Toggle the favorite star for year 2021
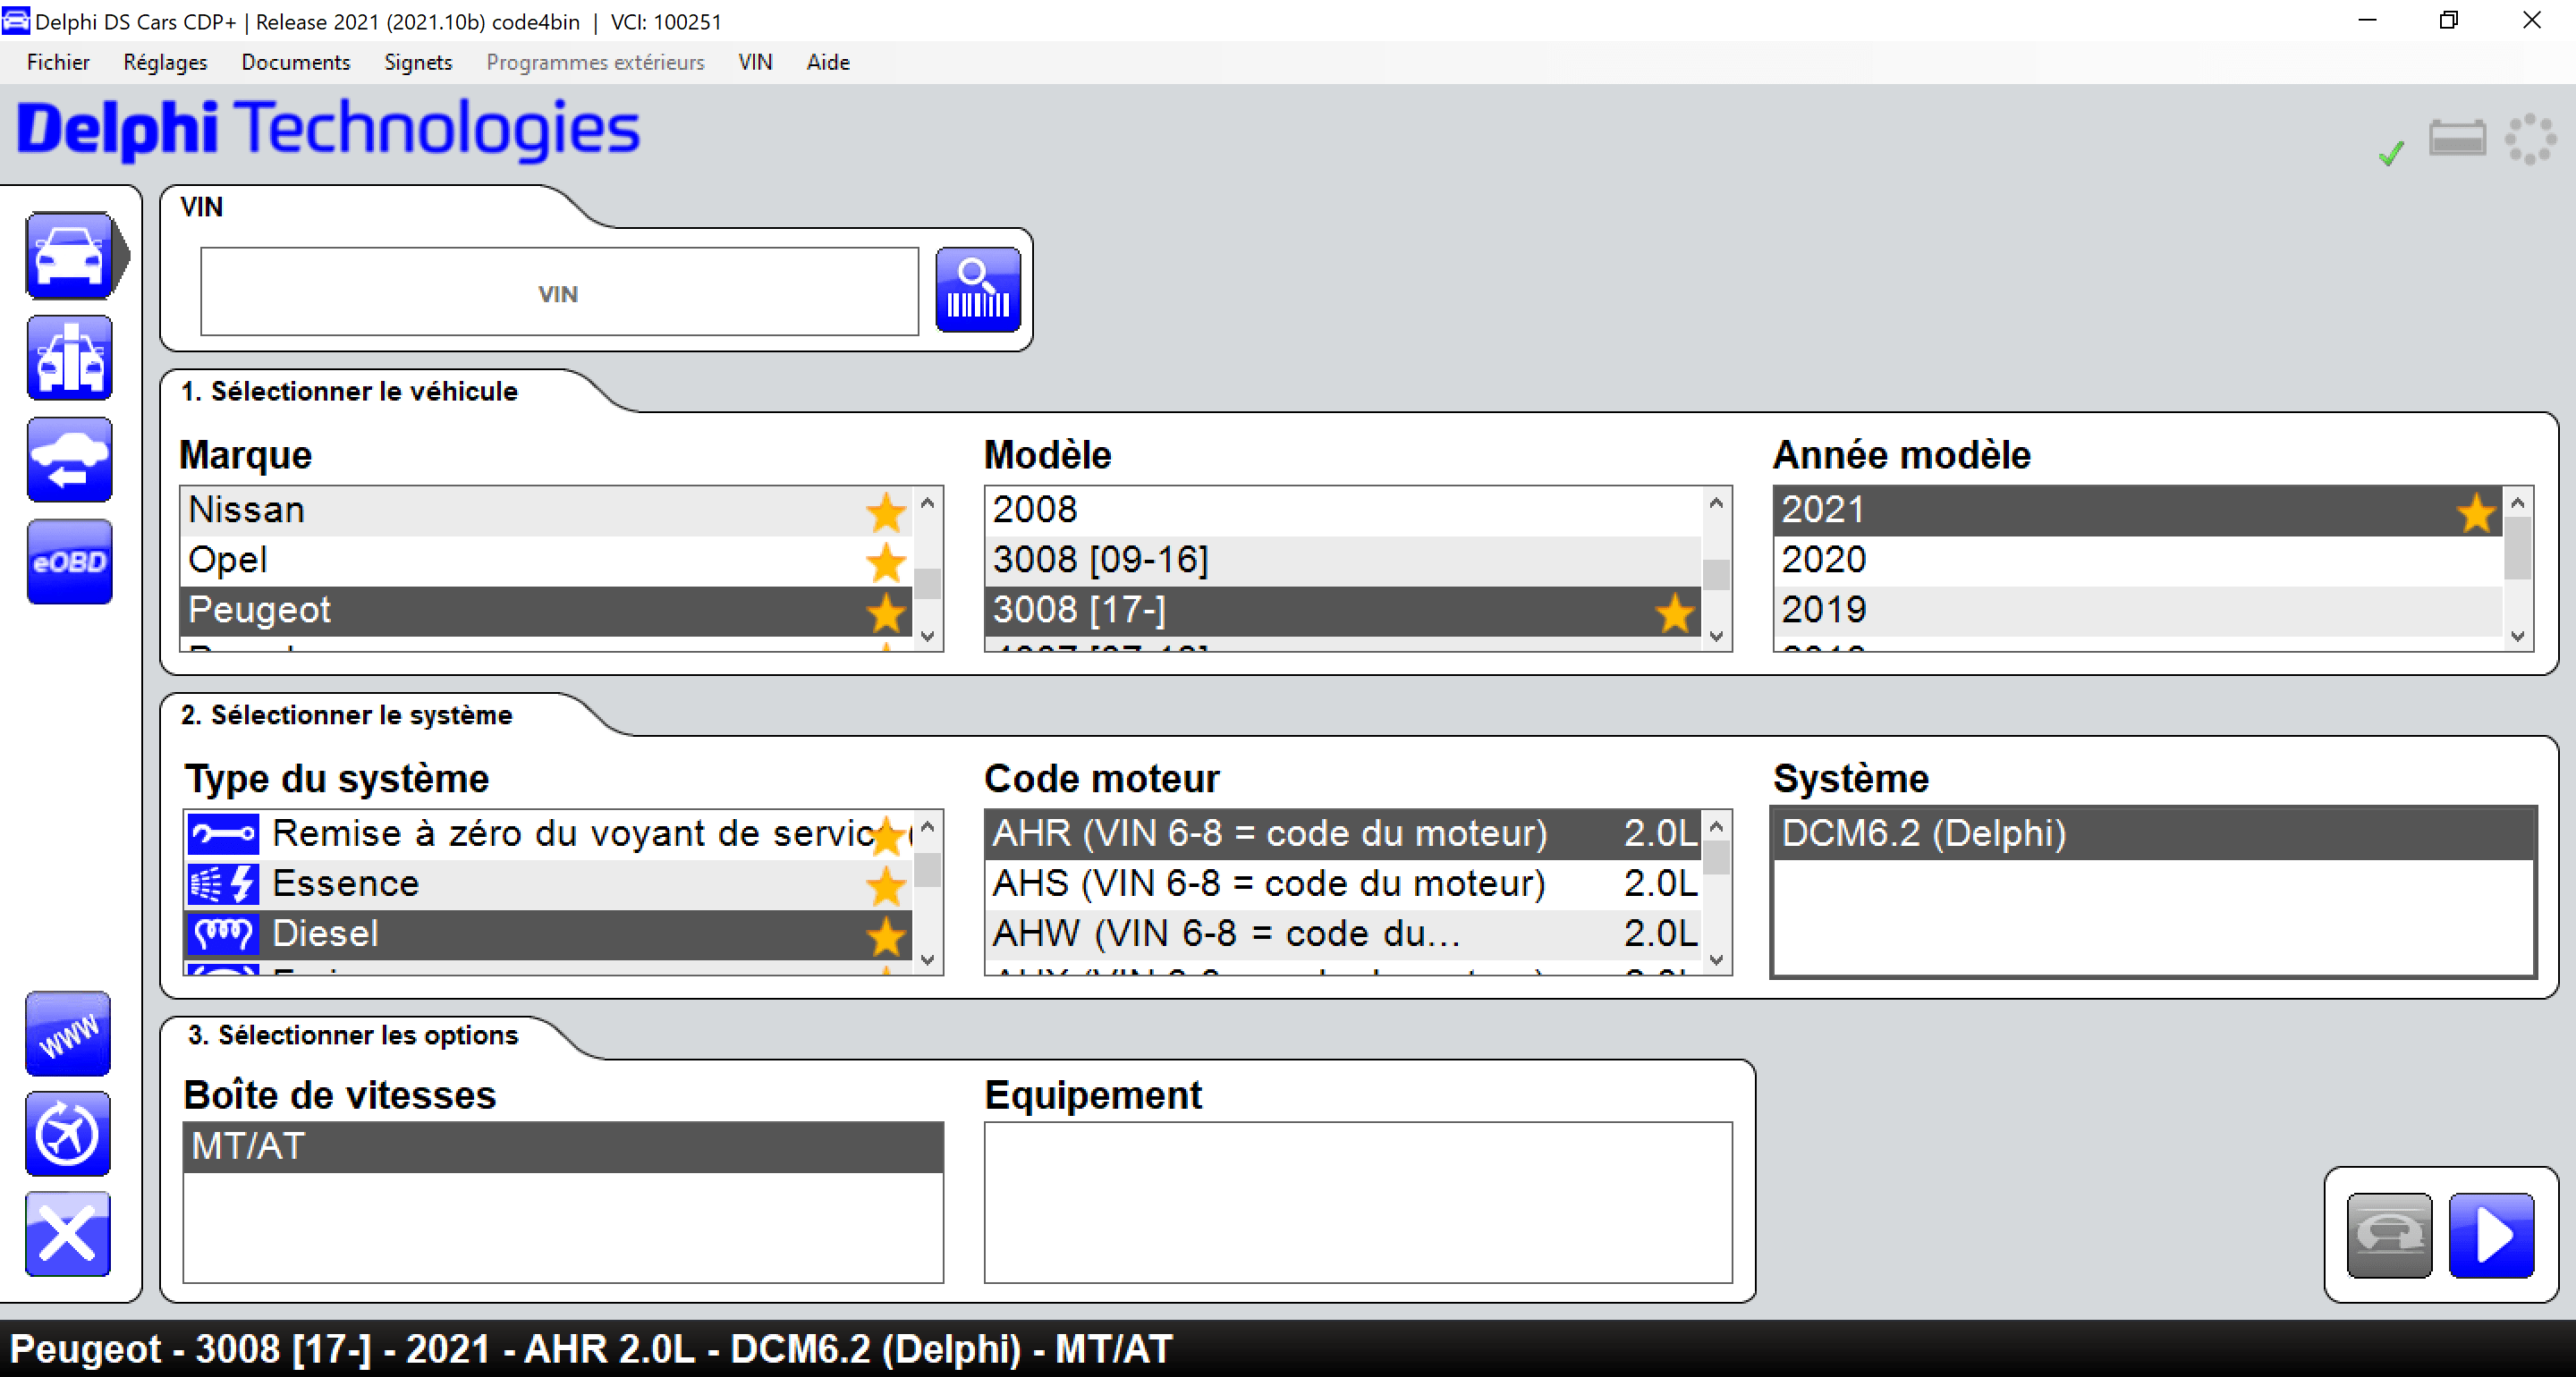2576x1377 pixels. click(x=2476, y=512)
